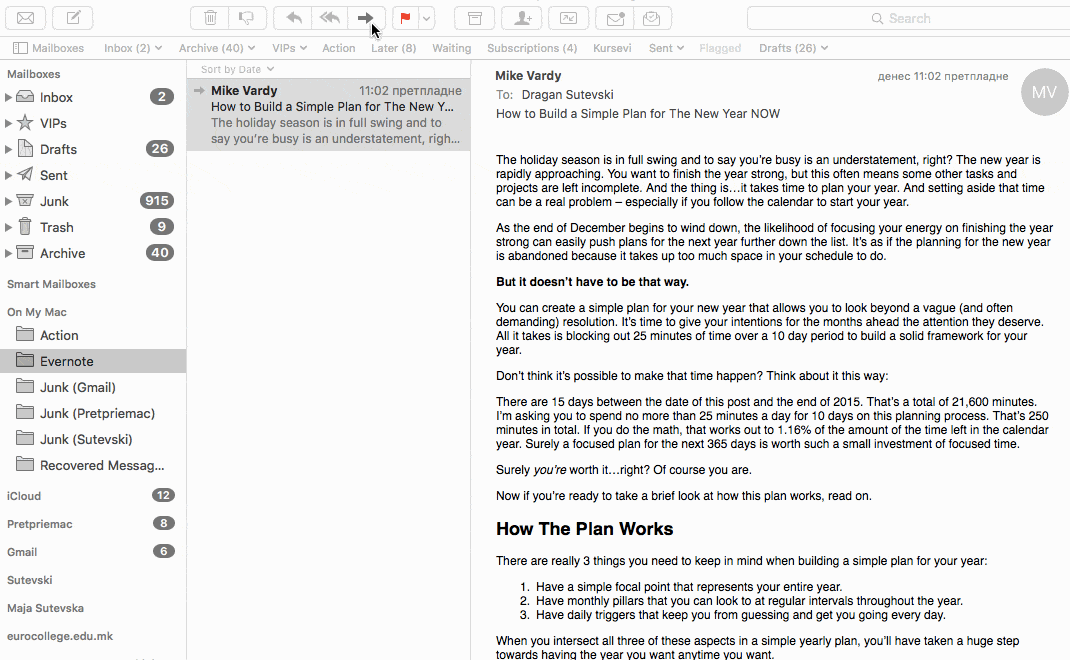
Task: Expand the Inbox mailbox disclosure triangle
Action: pyautogui.click(x=9, y=97)
